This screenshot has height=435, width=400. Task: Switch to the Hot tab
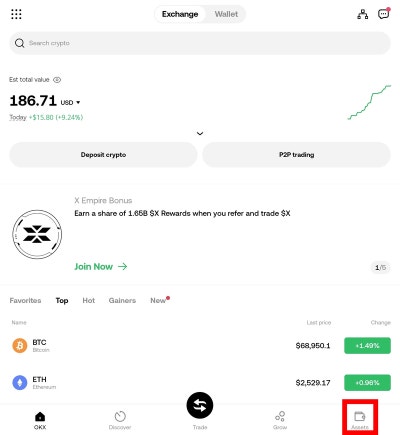click(x=89, y=301)
